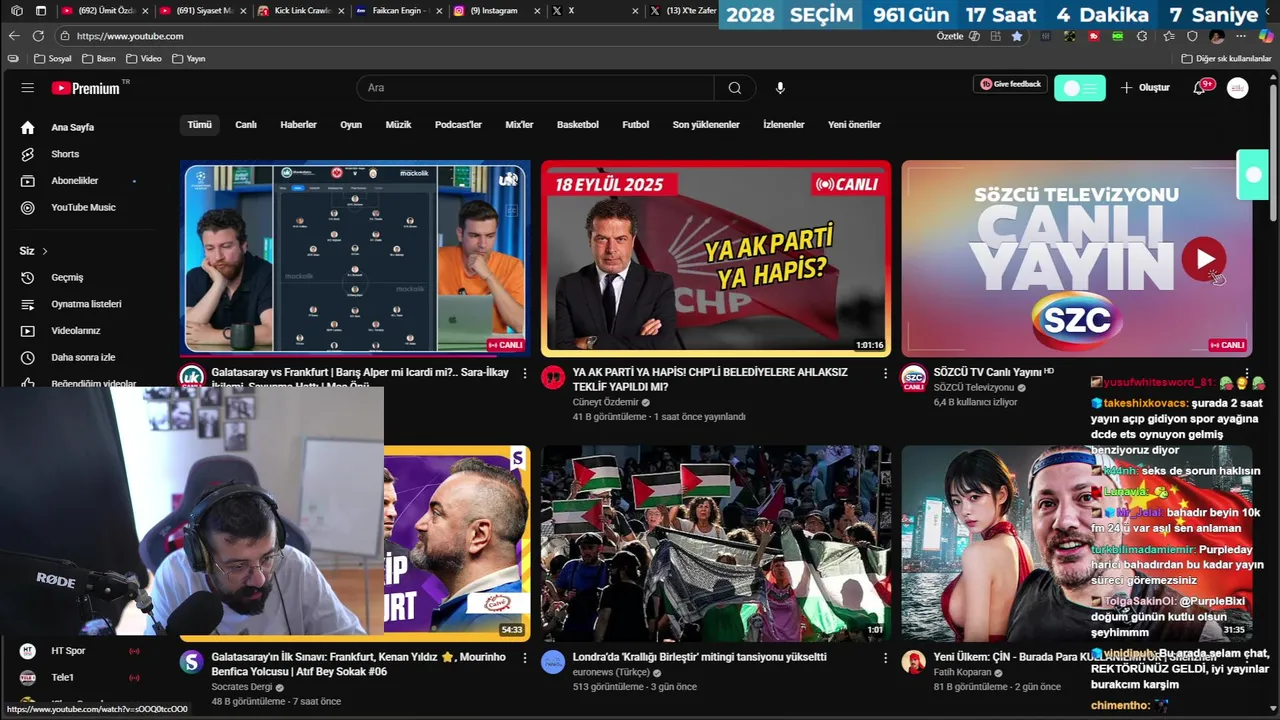Viewport: 1280px width, 720px height.
Task: Open options menu for the Galatasaray vs Frankfurt video
Action: pyautogui.click(x=524, y=373)
